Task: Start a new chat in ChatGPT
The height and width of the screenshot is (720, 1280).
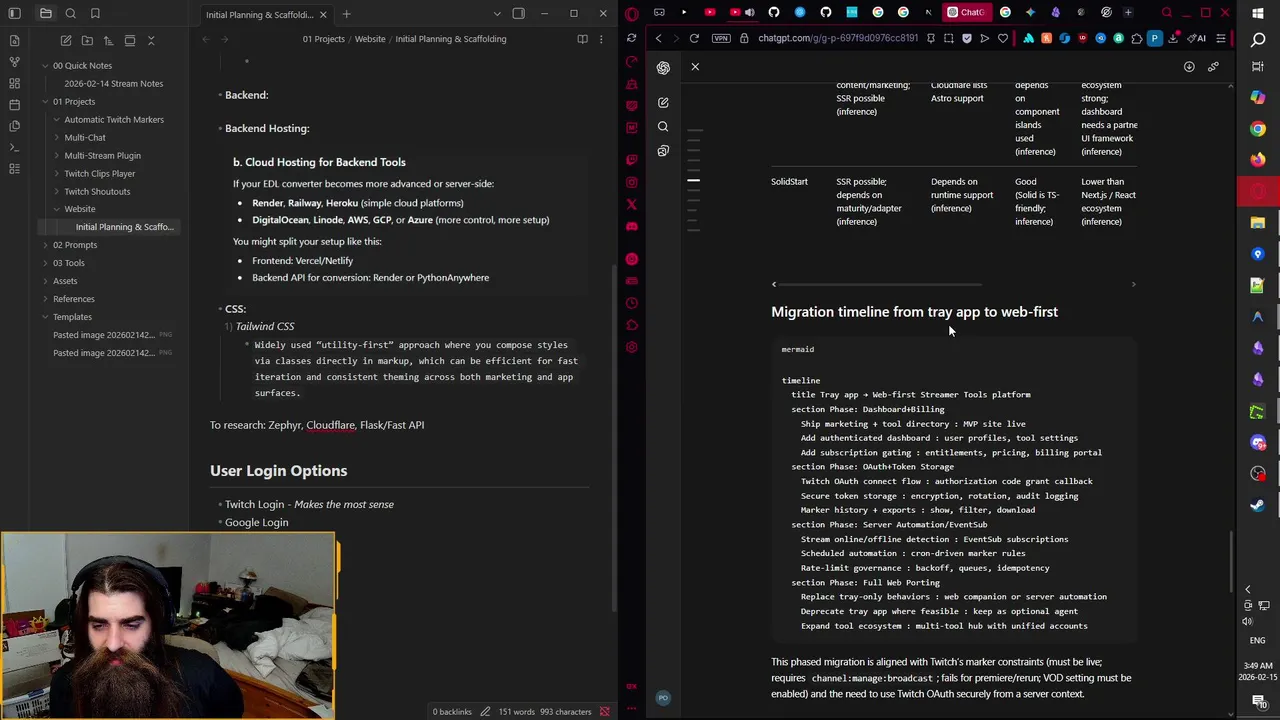Action: coord(663,102)
